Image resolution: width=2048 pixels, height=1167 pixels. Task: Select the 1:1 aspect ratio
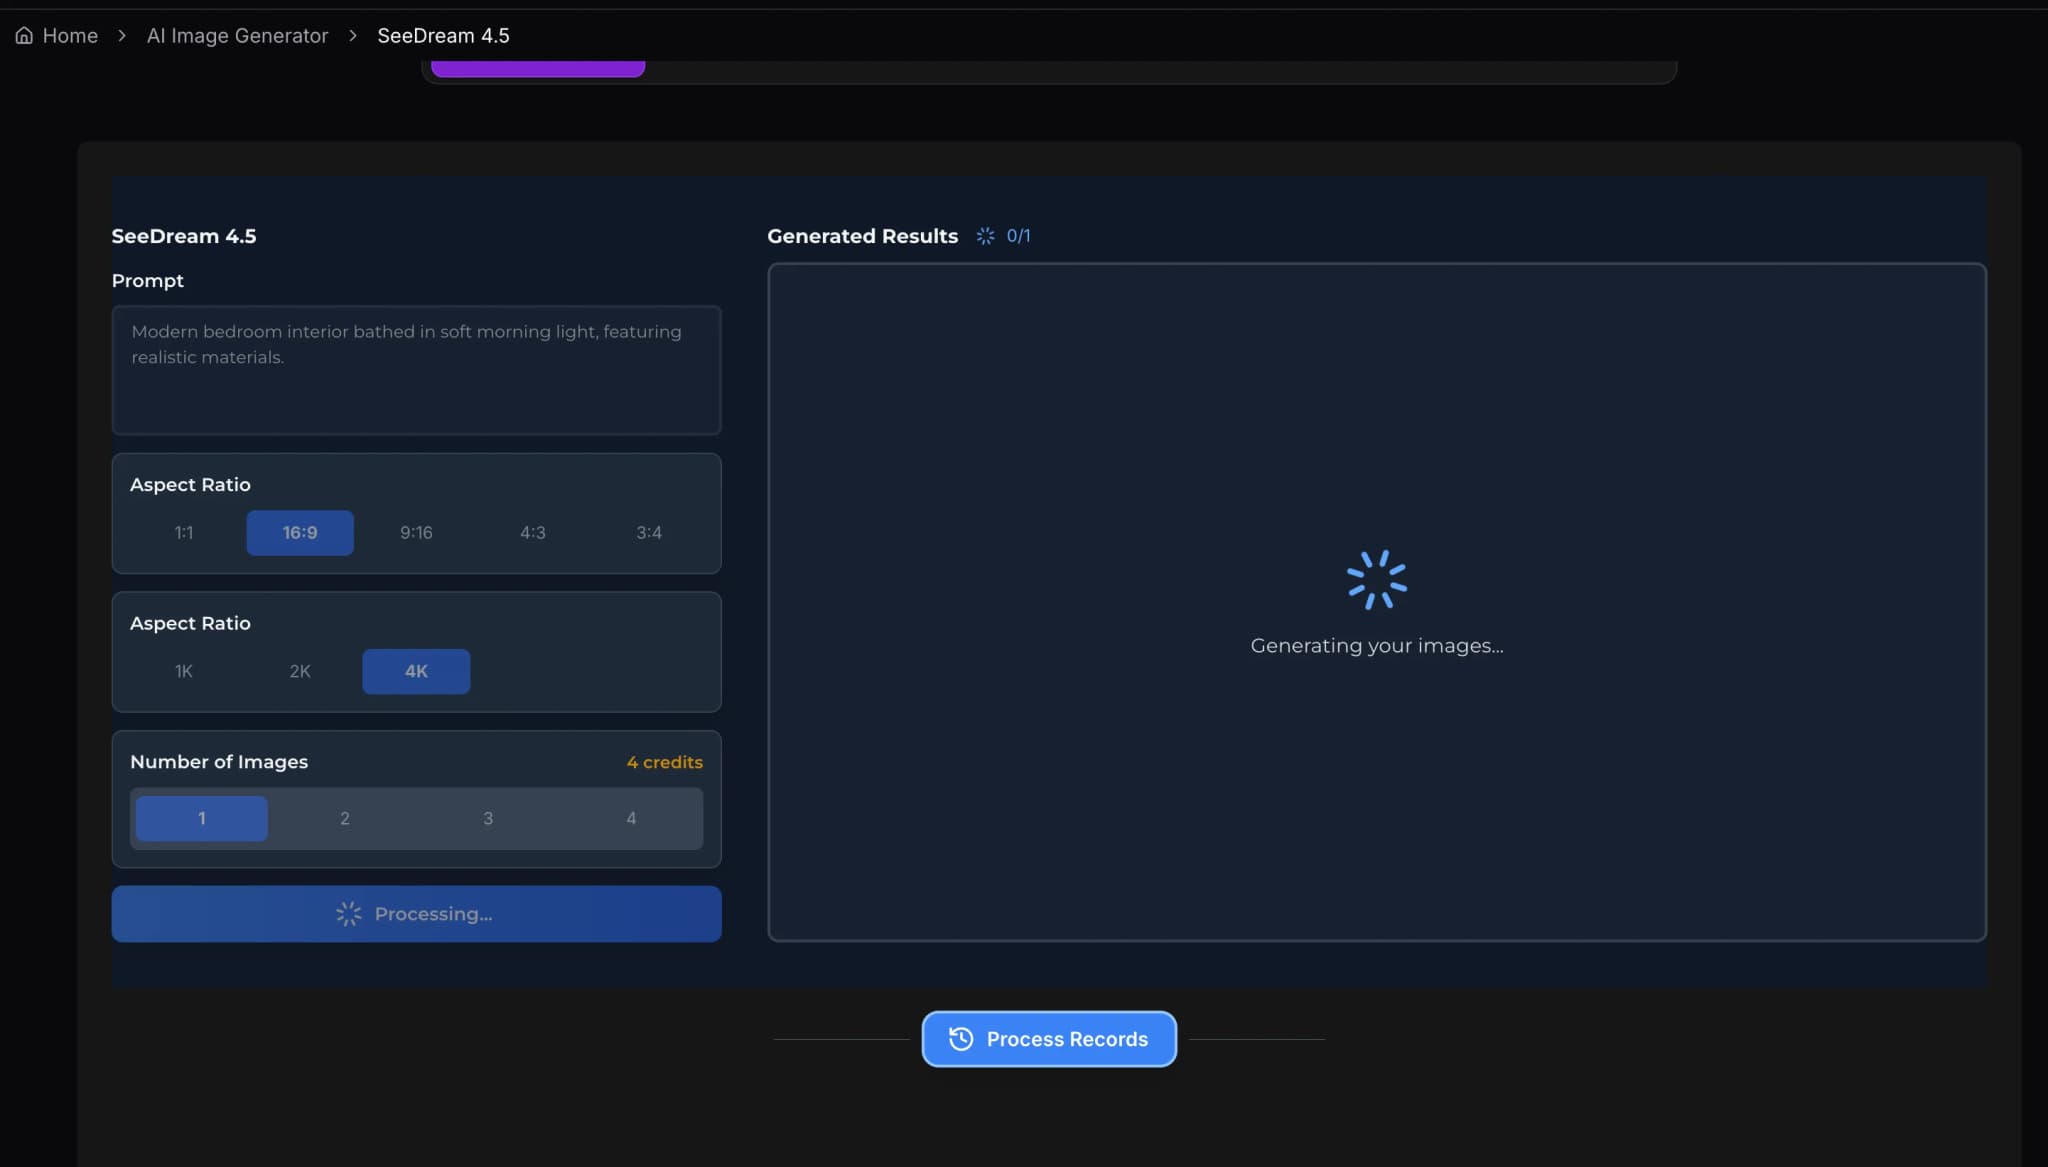click(184, 533)
